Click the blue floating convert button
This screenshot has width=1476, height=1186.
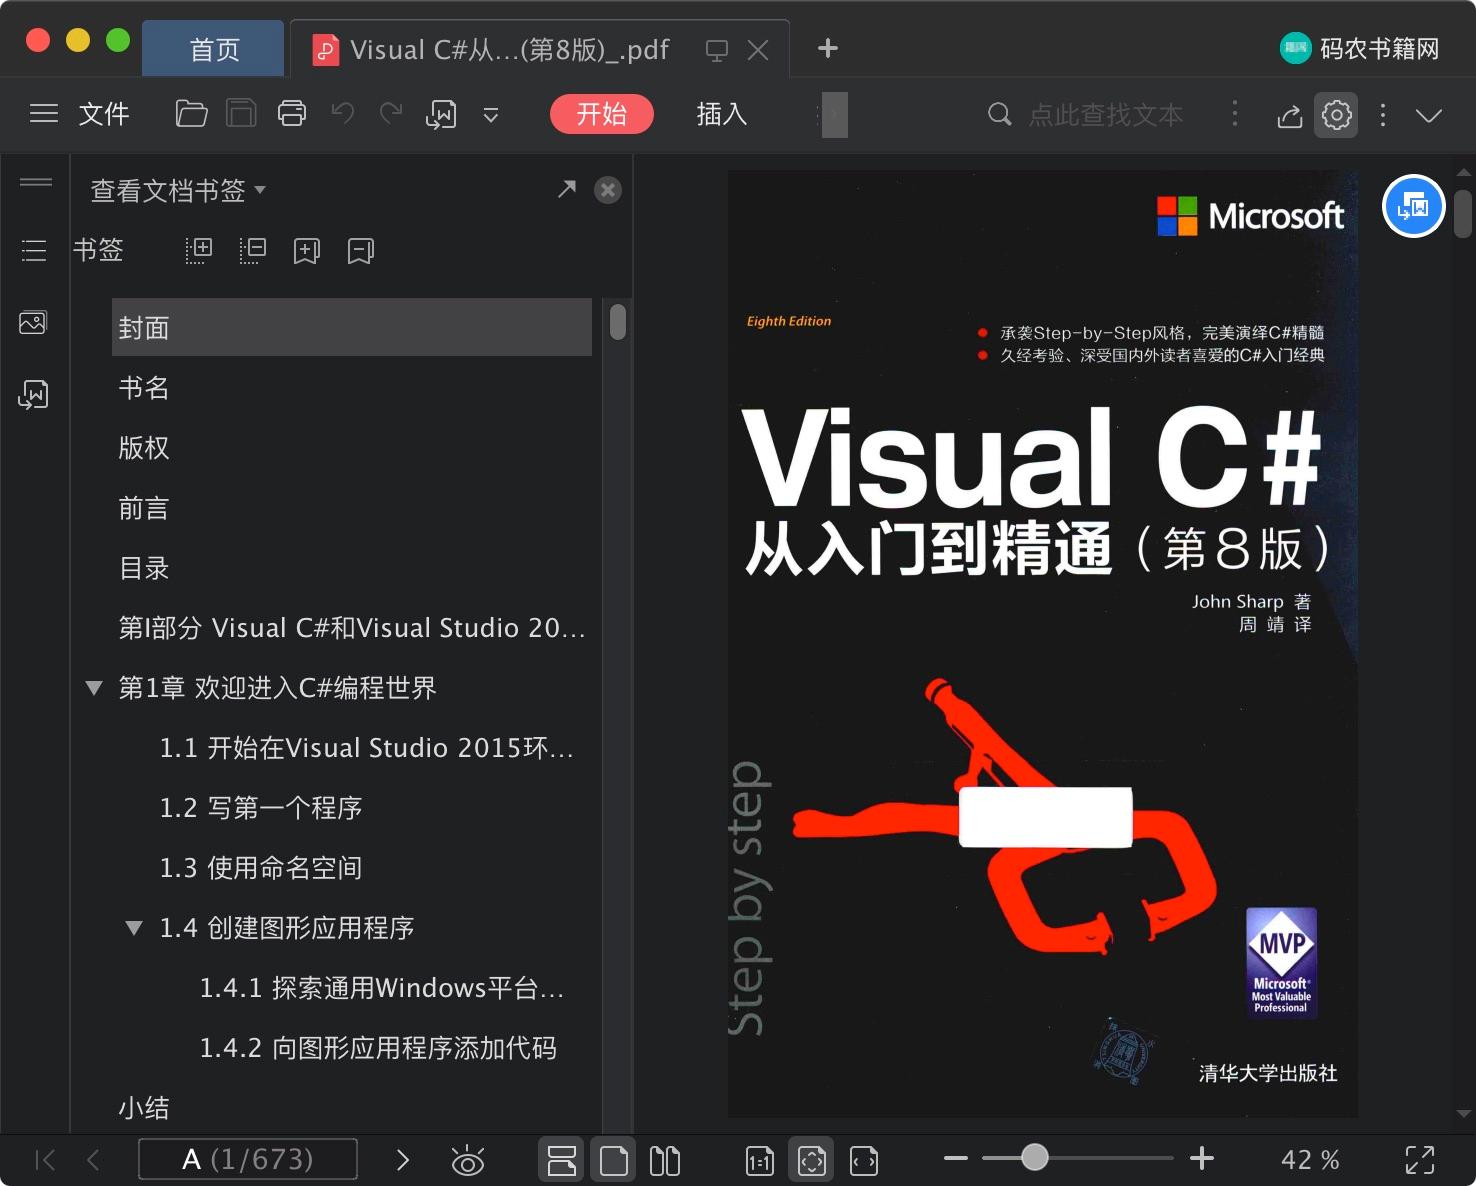click(x=1413, y=206)
